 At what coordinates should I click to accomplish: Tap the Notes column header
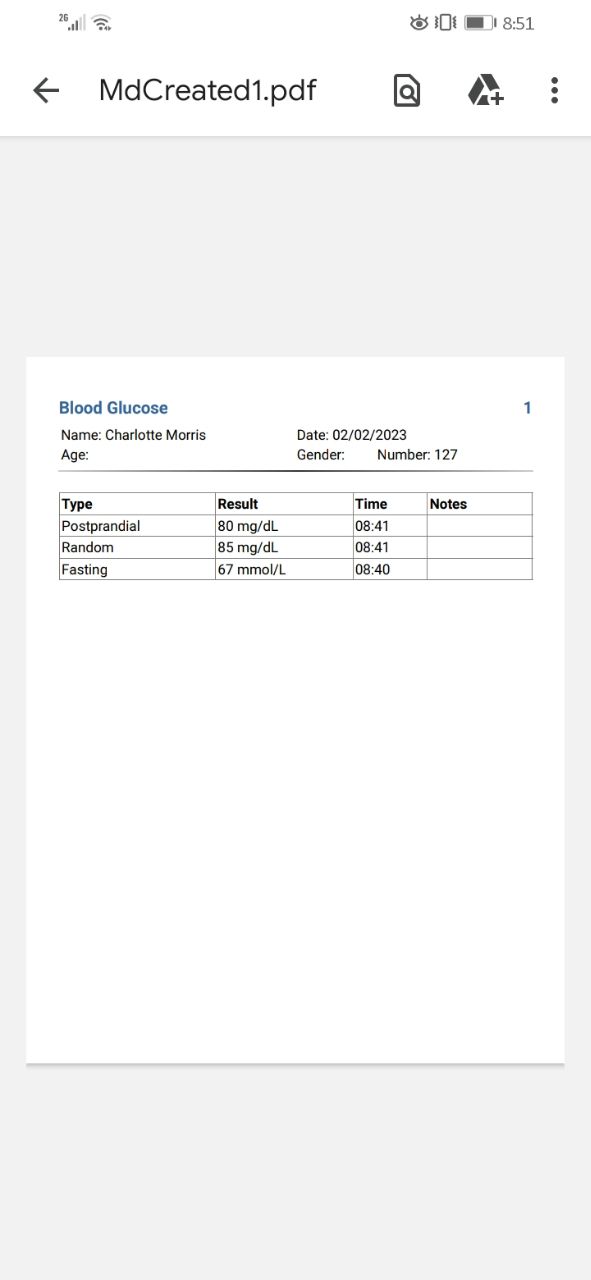(x=480, y=504)
